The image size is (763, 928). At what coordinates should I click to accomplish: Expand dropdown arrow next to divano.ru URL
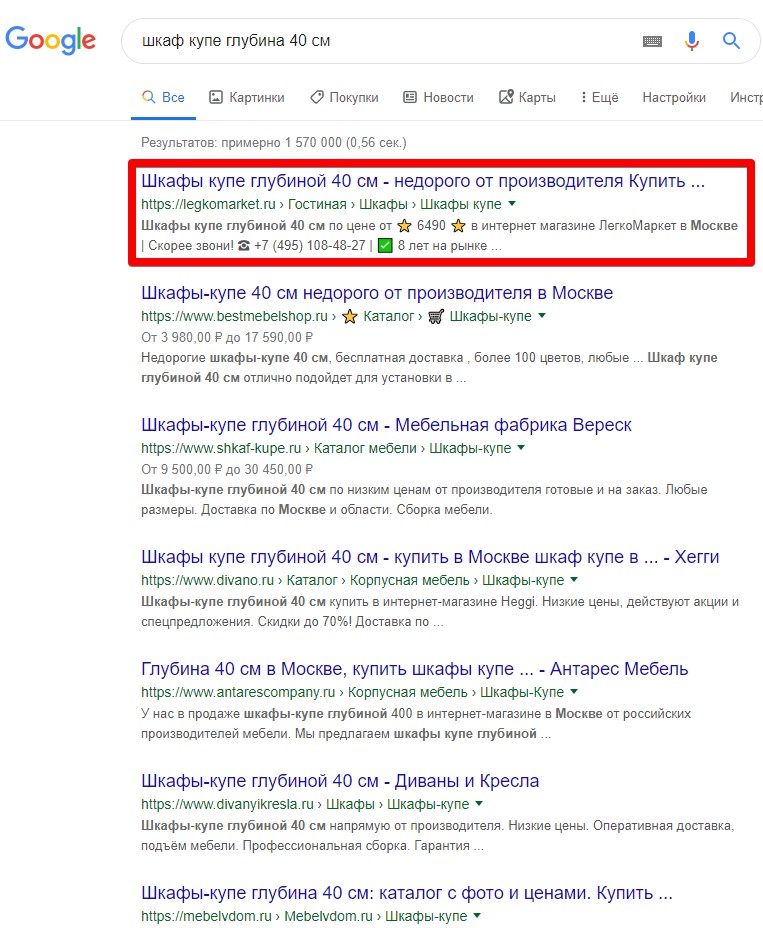(574, 579)
